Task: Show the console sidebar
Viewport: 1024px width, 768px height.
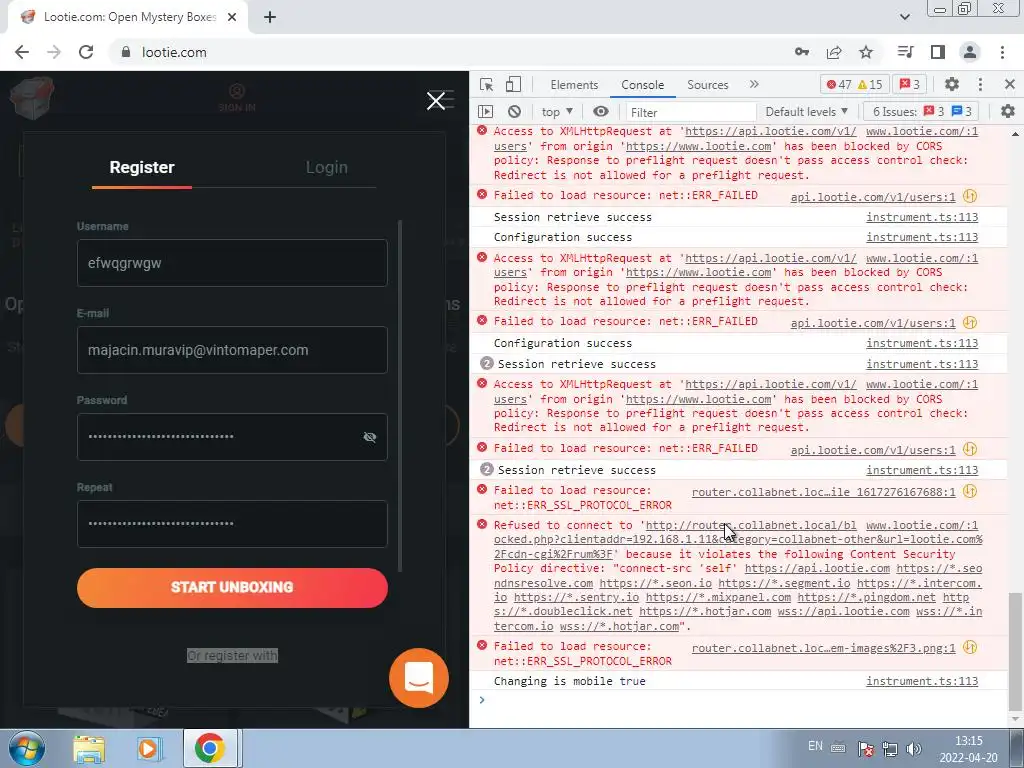Action: (485, 112)
